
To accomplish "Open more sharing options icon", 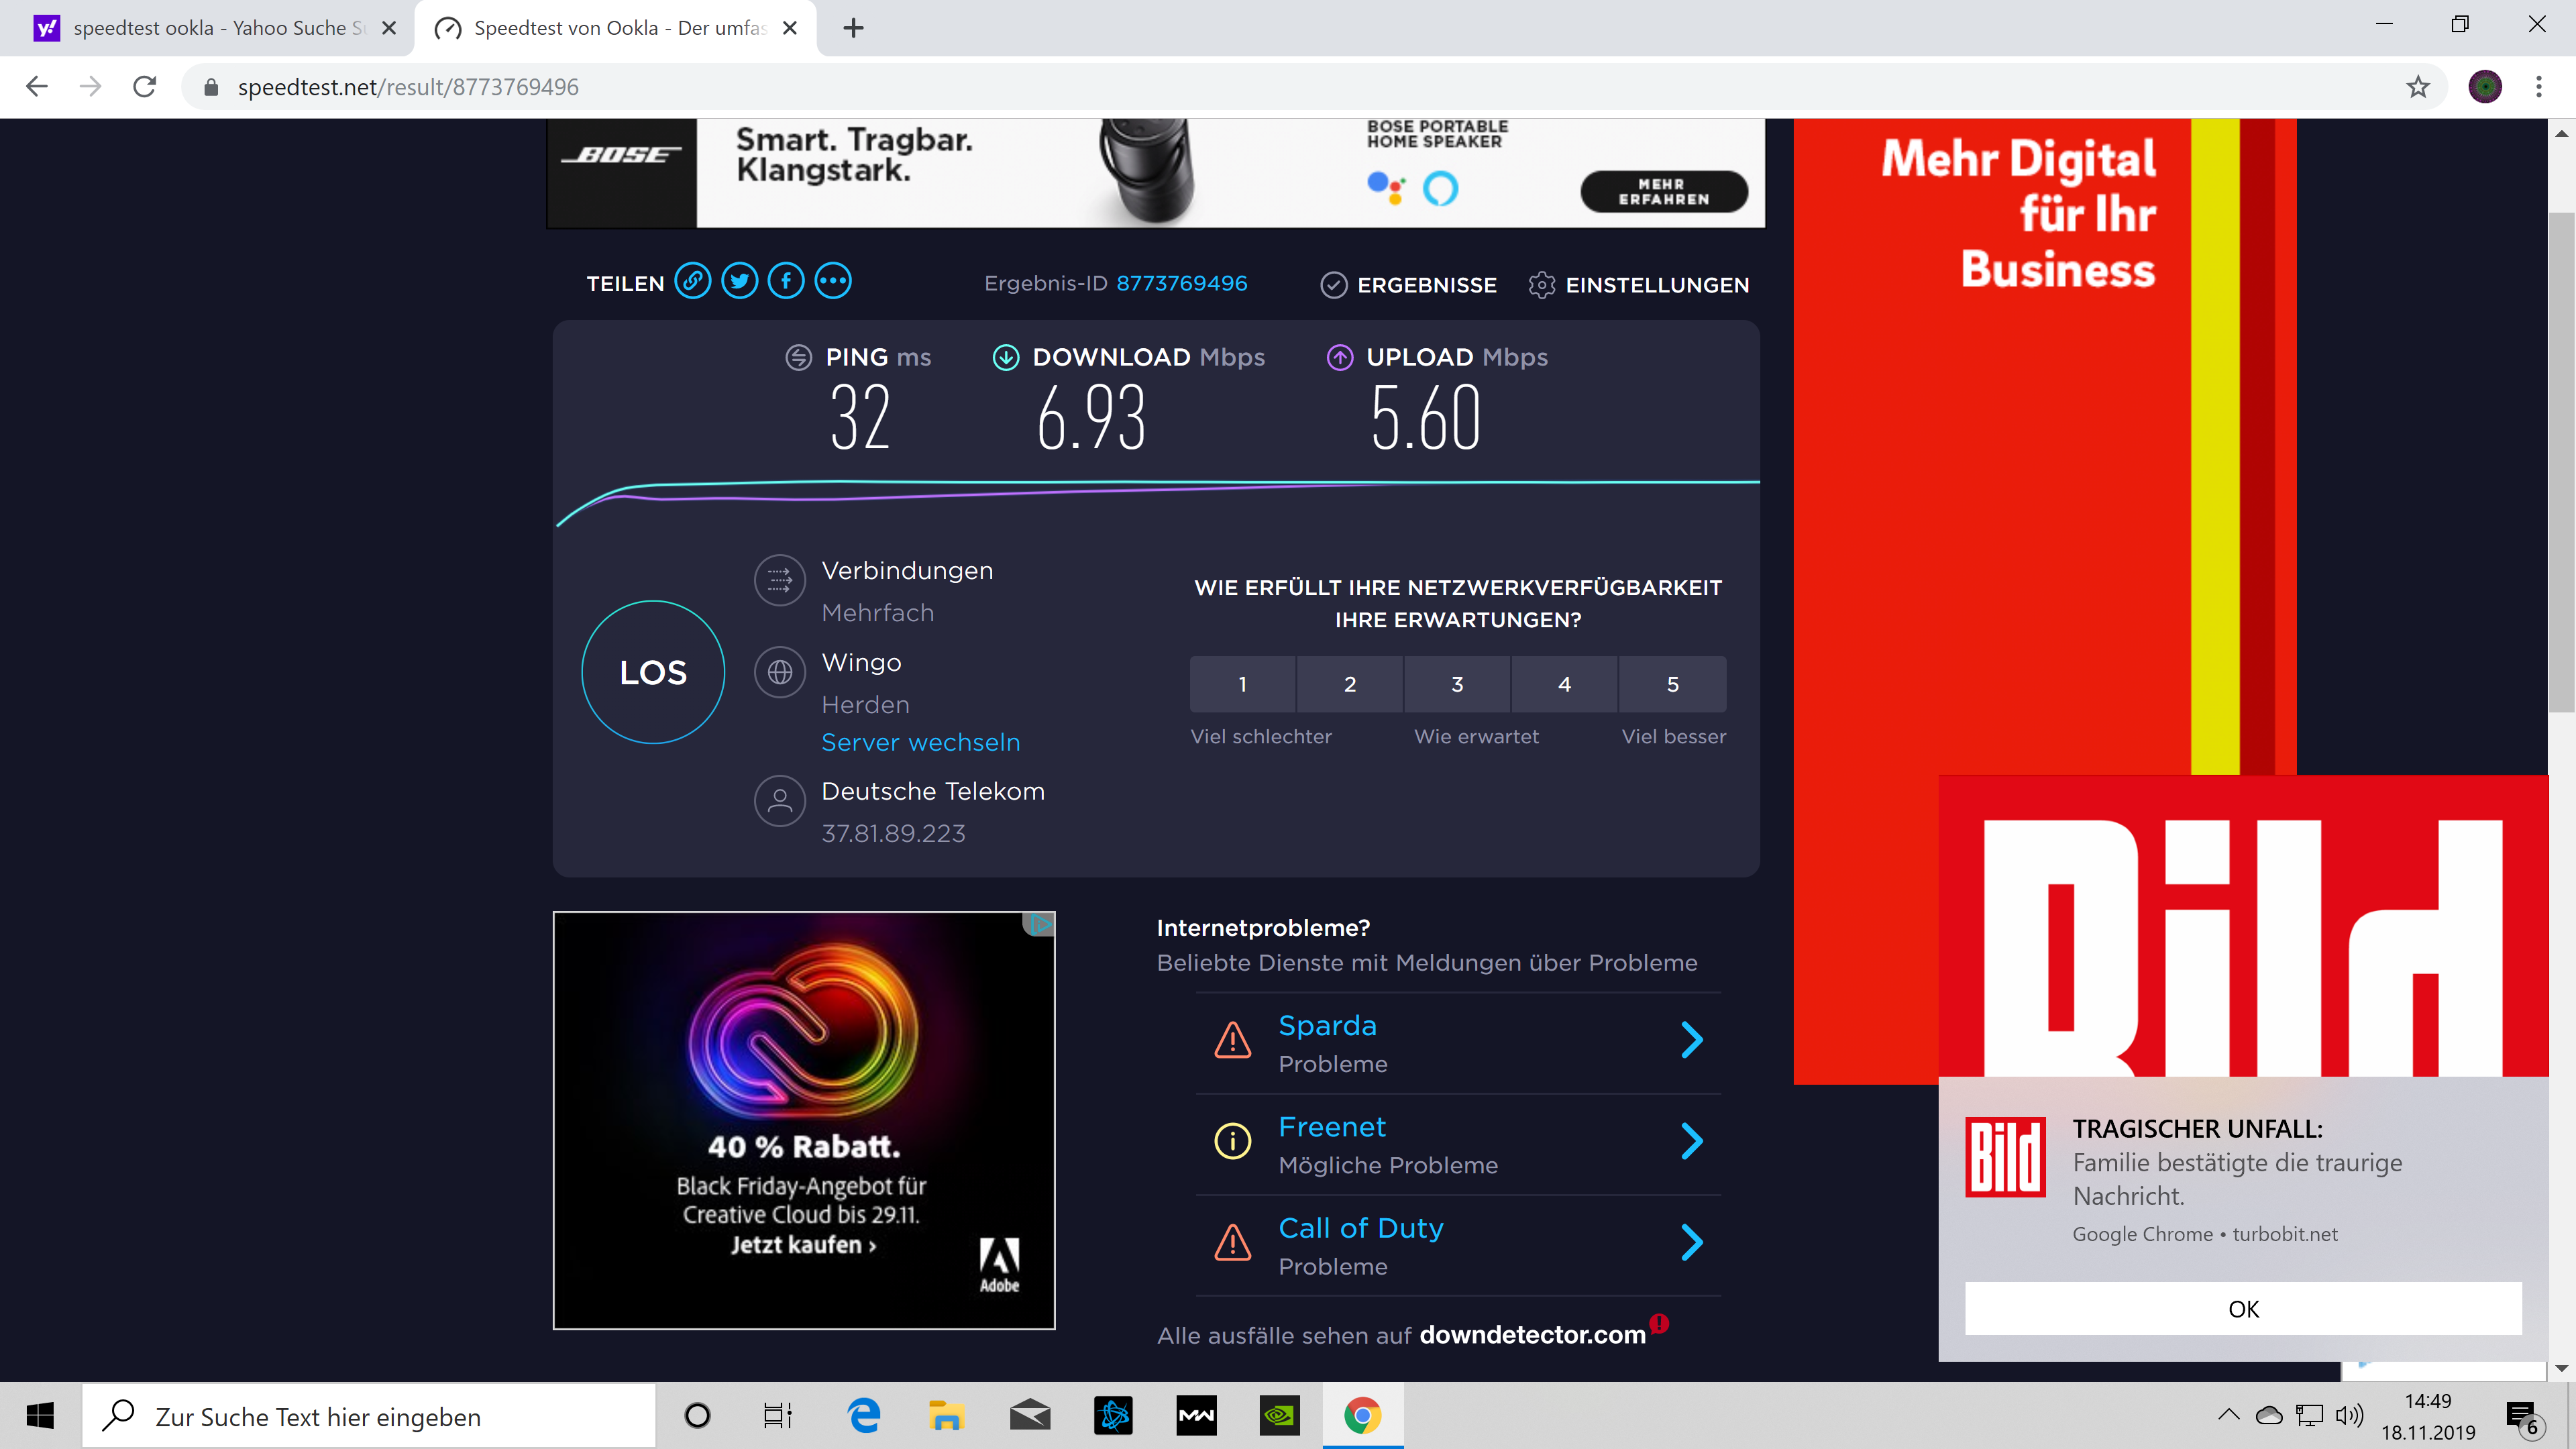I will [x=833, y=282].
